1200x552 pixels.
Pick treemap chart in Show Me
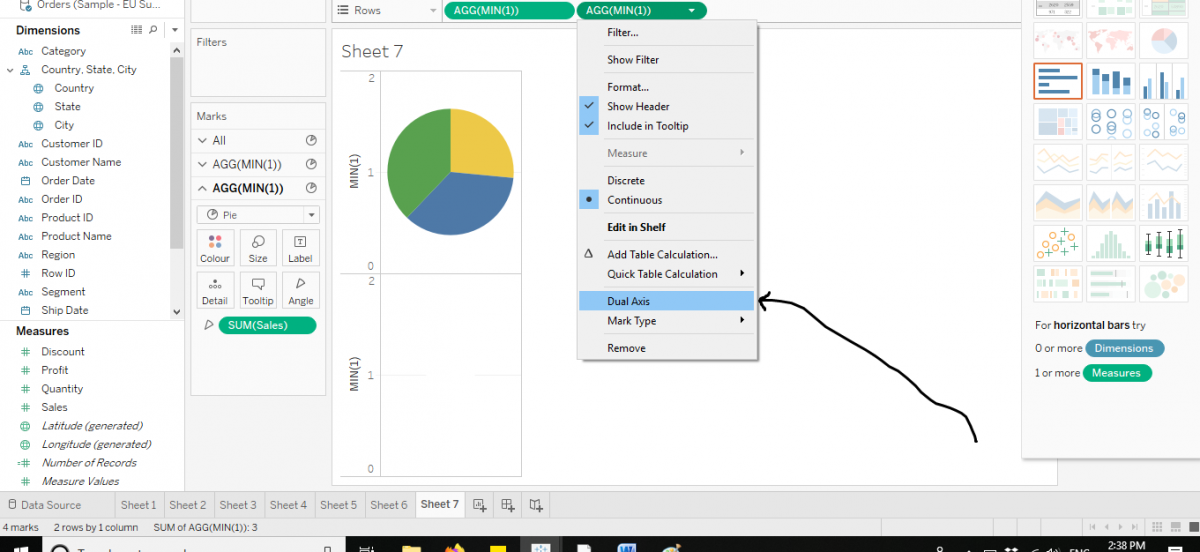(1058, 122)
